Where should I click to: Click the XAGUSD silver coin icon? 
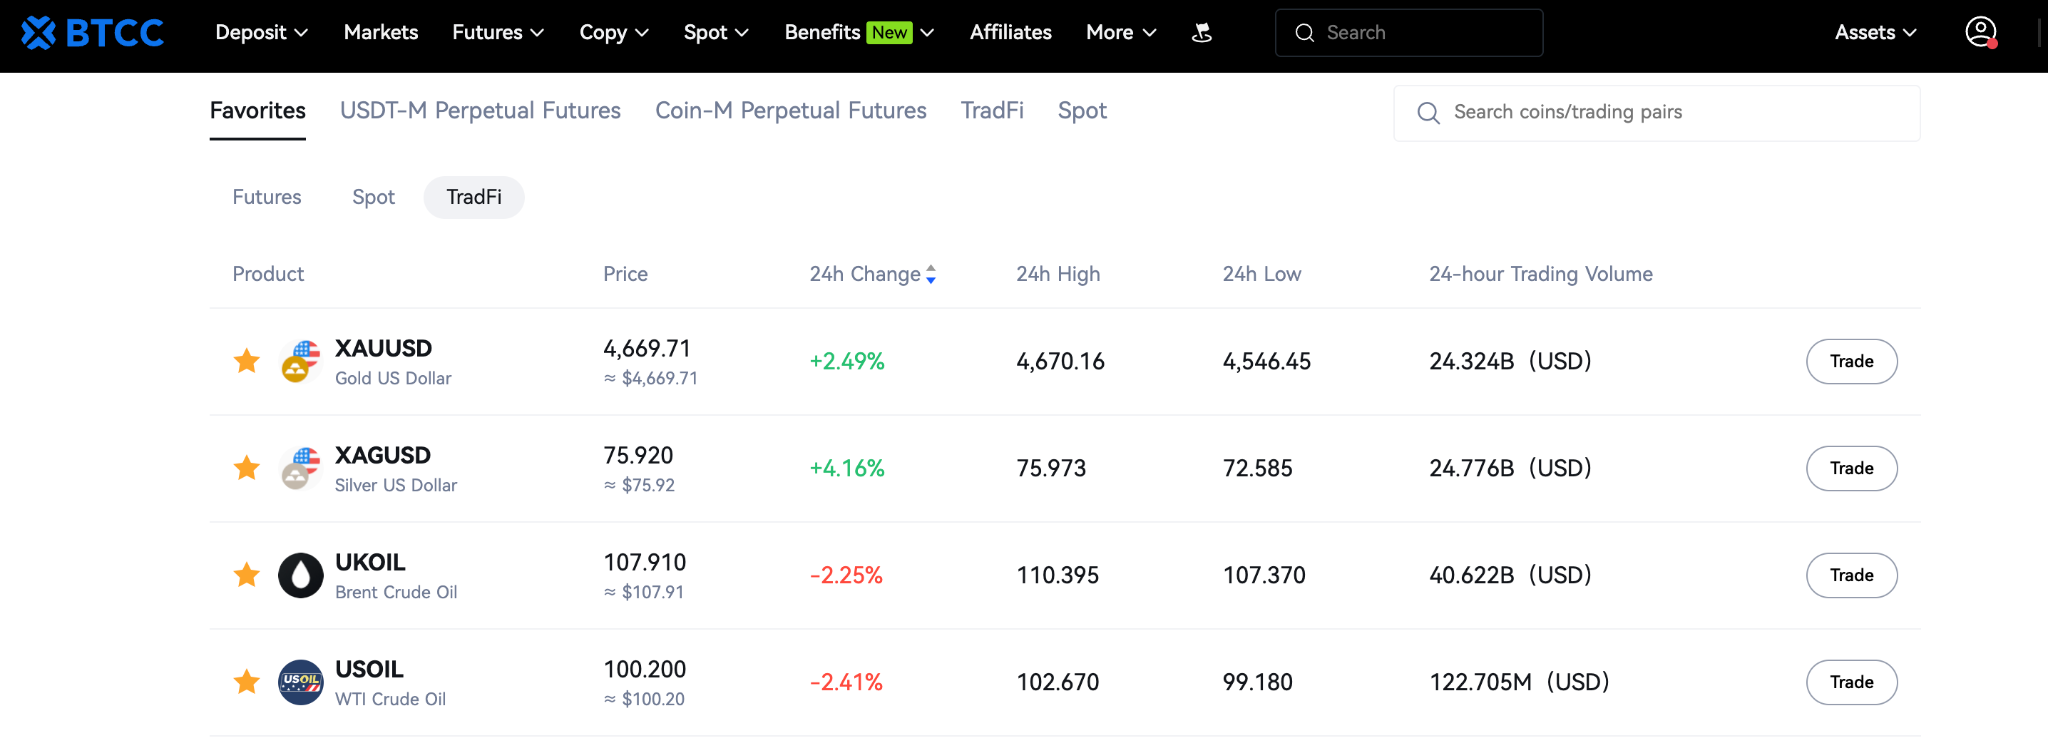[300, 468]
